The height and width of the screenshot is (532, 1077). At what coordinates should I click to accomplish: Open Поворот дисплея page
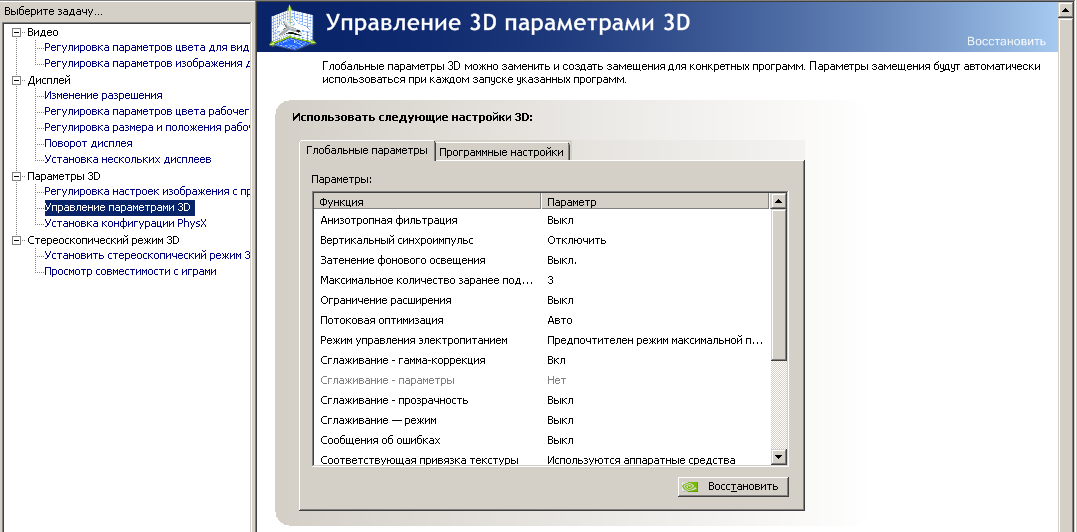pos(88,143)
